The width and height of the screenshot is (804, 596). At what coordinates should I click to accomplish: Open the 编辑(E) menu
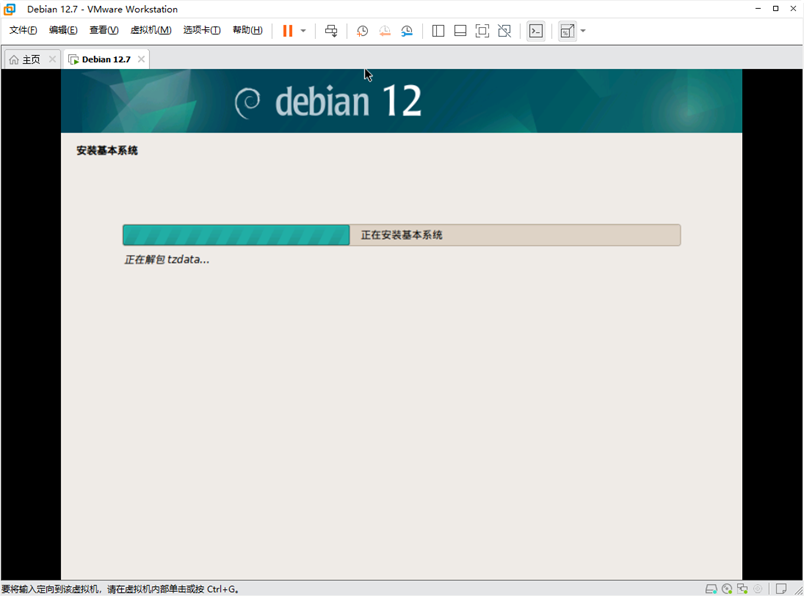(63, 30)
